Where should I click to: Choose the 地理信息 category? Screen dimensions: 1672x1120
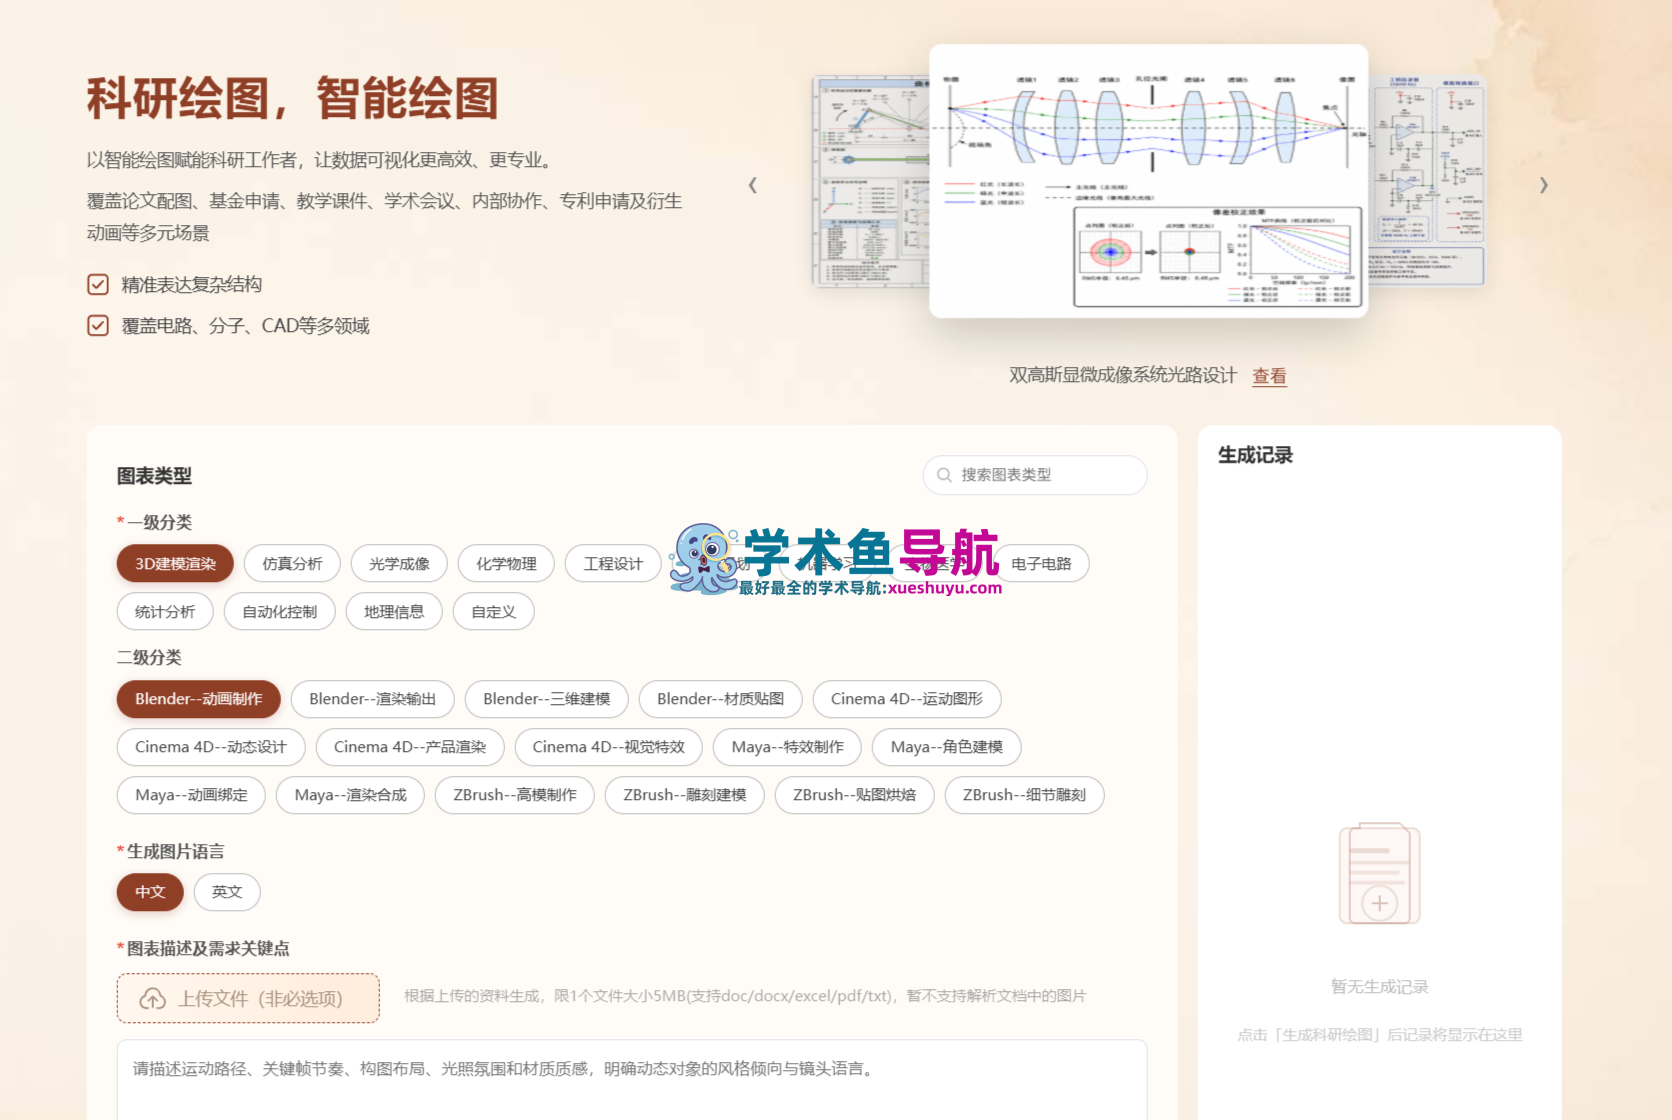394,612
